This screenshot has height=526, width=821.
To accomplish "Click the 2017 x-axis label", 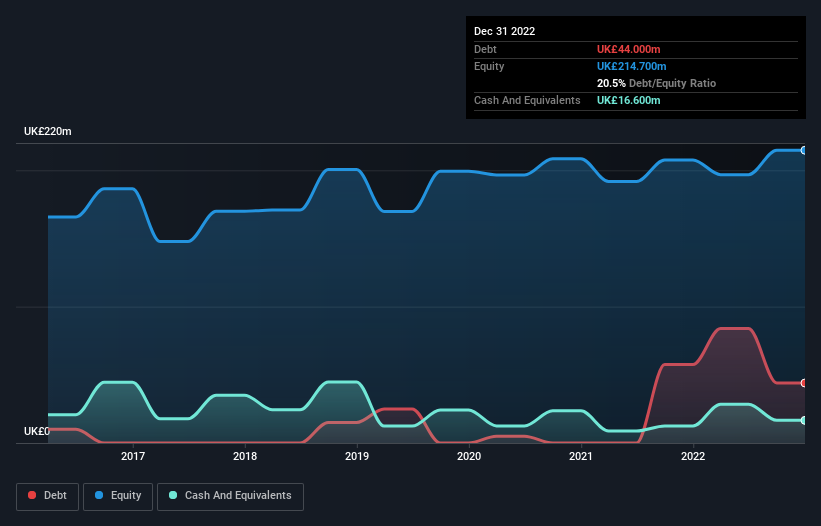I will (x=133, y=456).
